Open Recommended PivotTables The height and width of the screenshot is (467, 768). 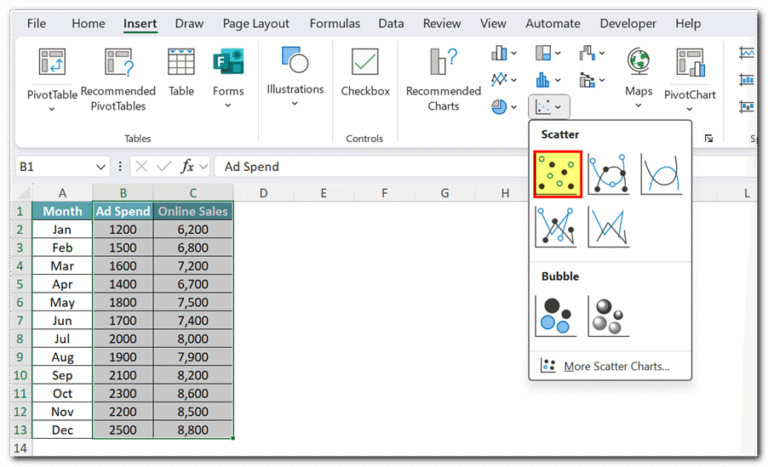(118, 80)
